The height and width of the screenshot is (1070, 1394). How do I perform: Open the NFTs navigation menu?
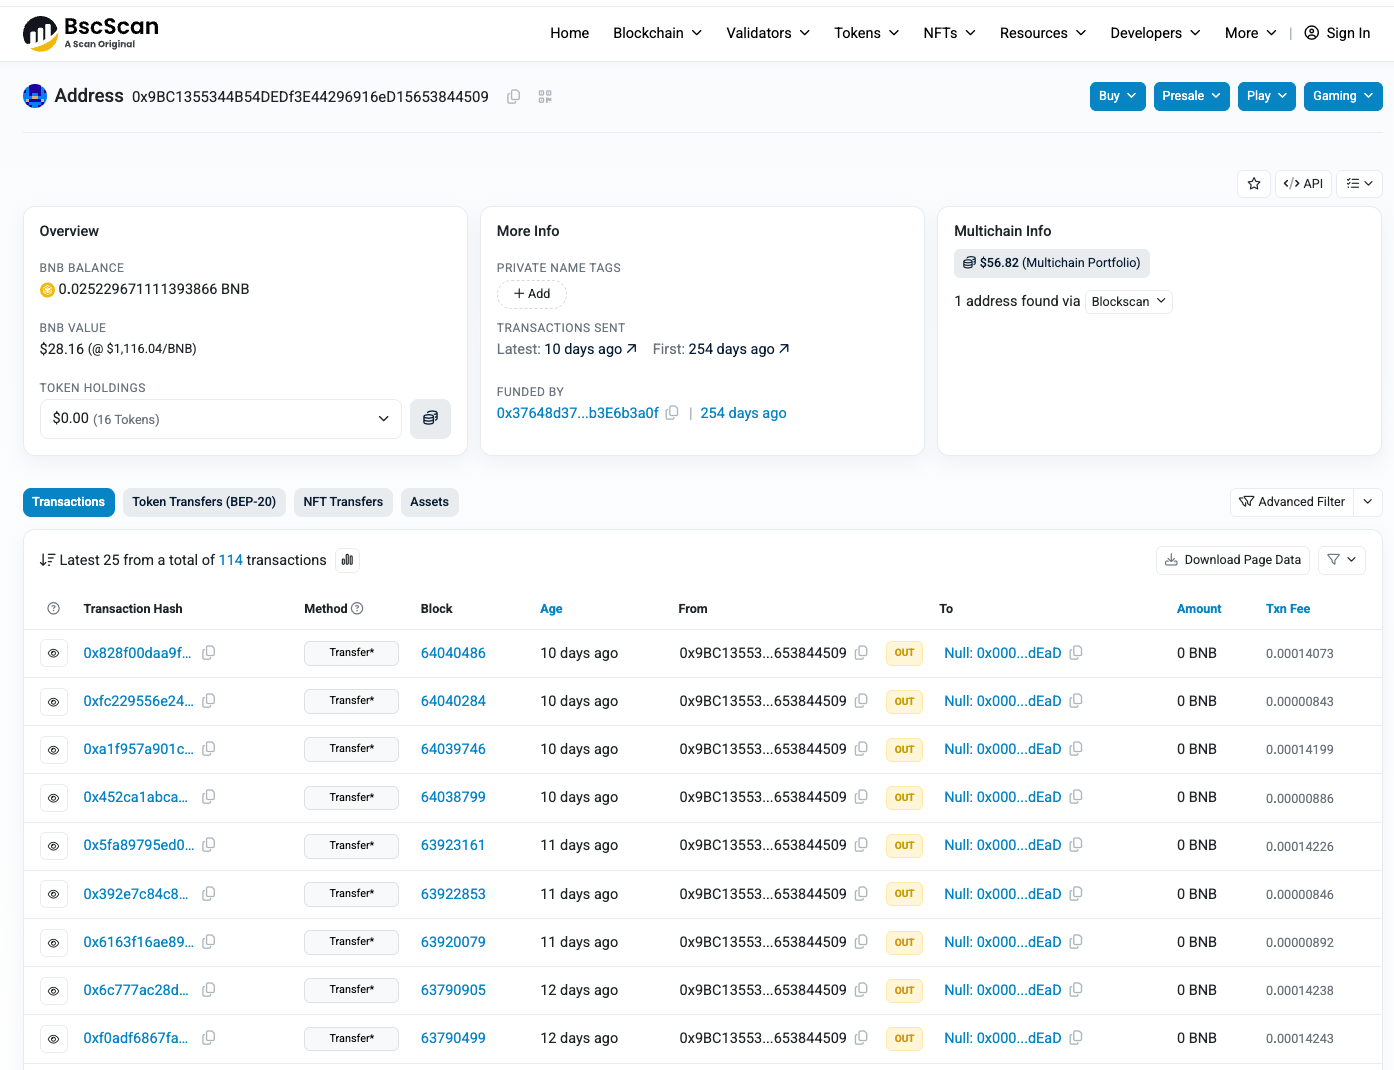point(947,33)
